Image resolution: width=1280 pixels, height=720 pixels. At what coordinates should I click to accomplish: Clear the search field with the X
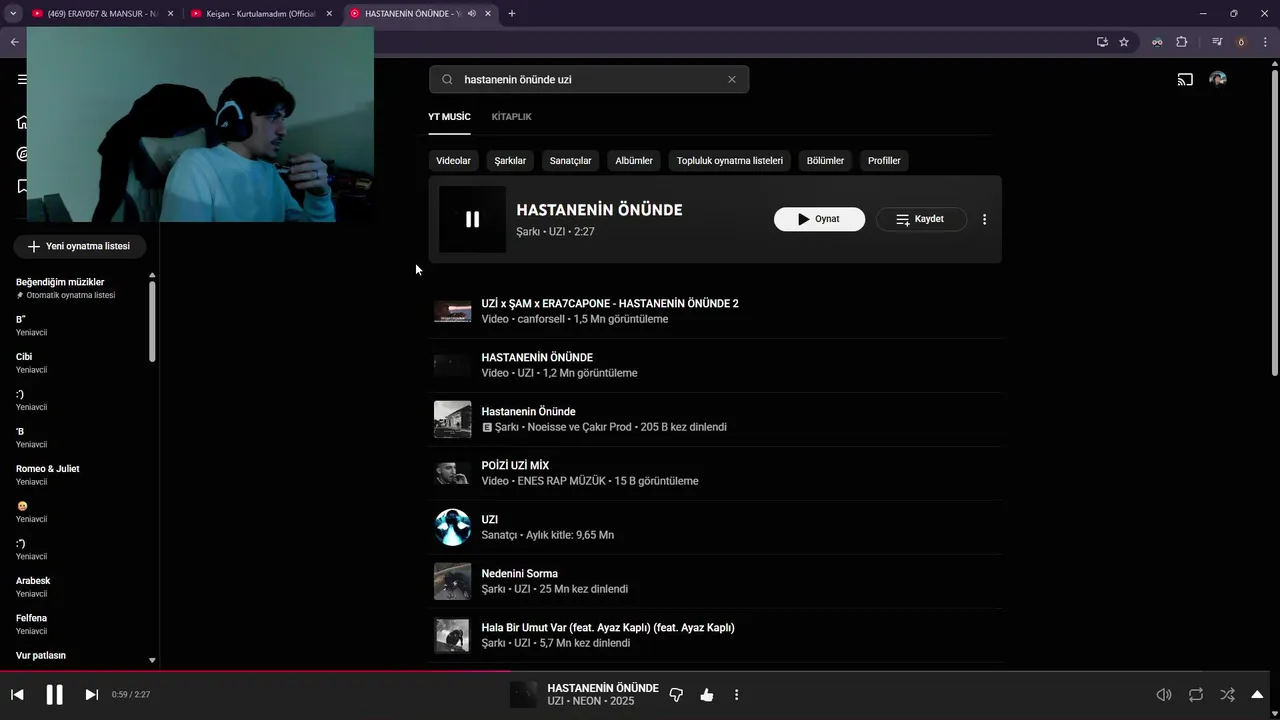pyautogui.click(x=732, y=79)
